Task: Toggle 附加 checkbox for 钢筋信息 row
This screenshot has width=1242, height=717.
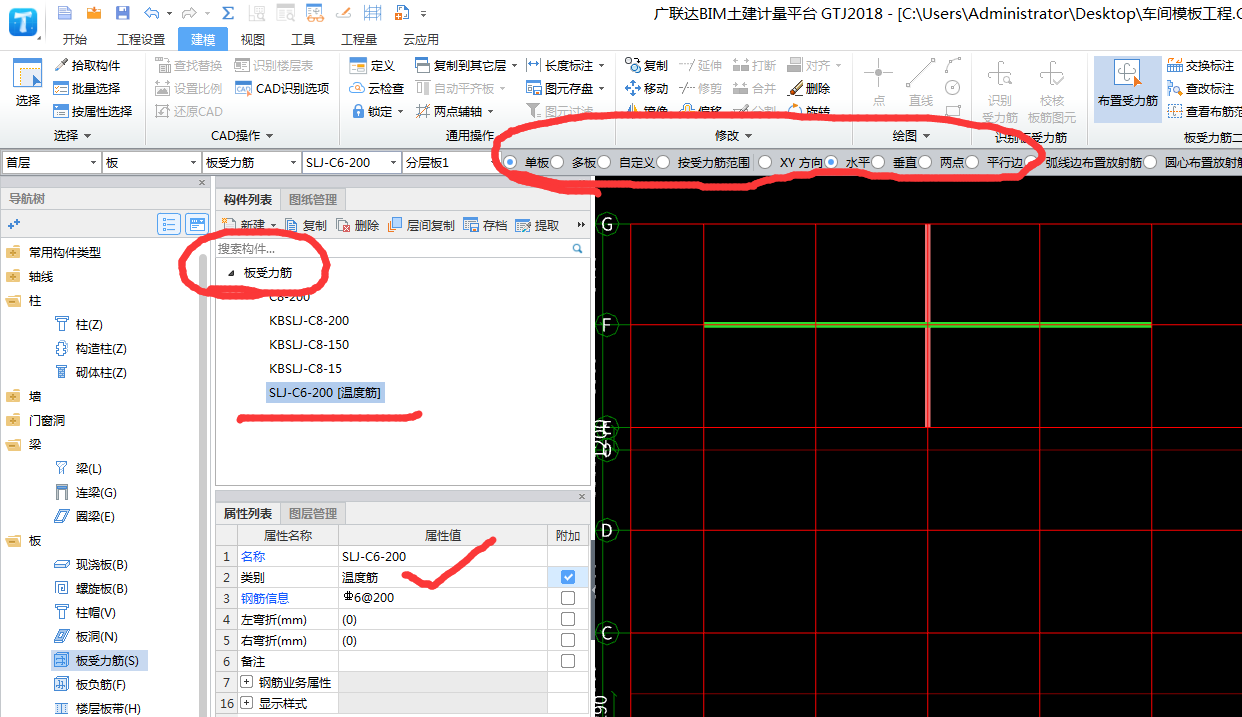Action: pos(568,598)
